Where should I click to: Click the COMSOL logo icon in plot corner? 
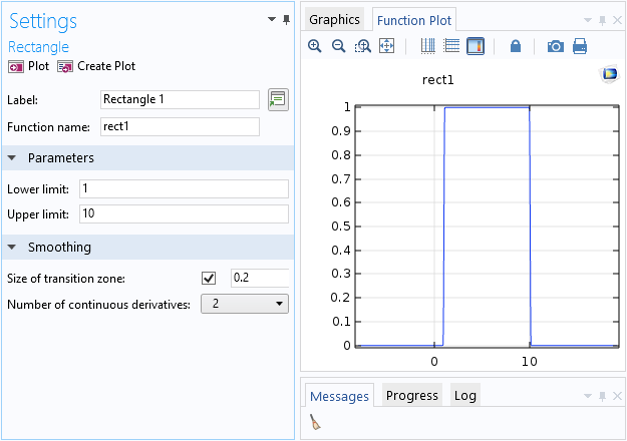coord(608,74)
